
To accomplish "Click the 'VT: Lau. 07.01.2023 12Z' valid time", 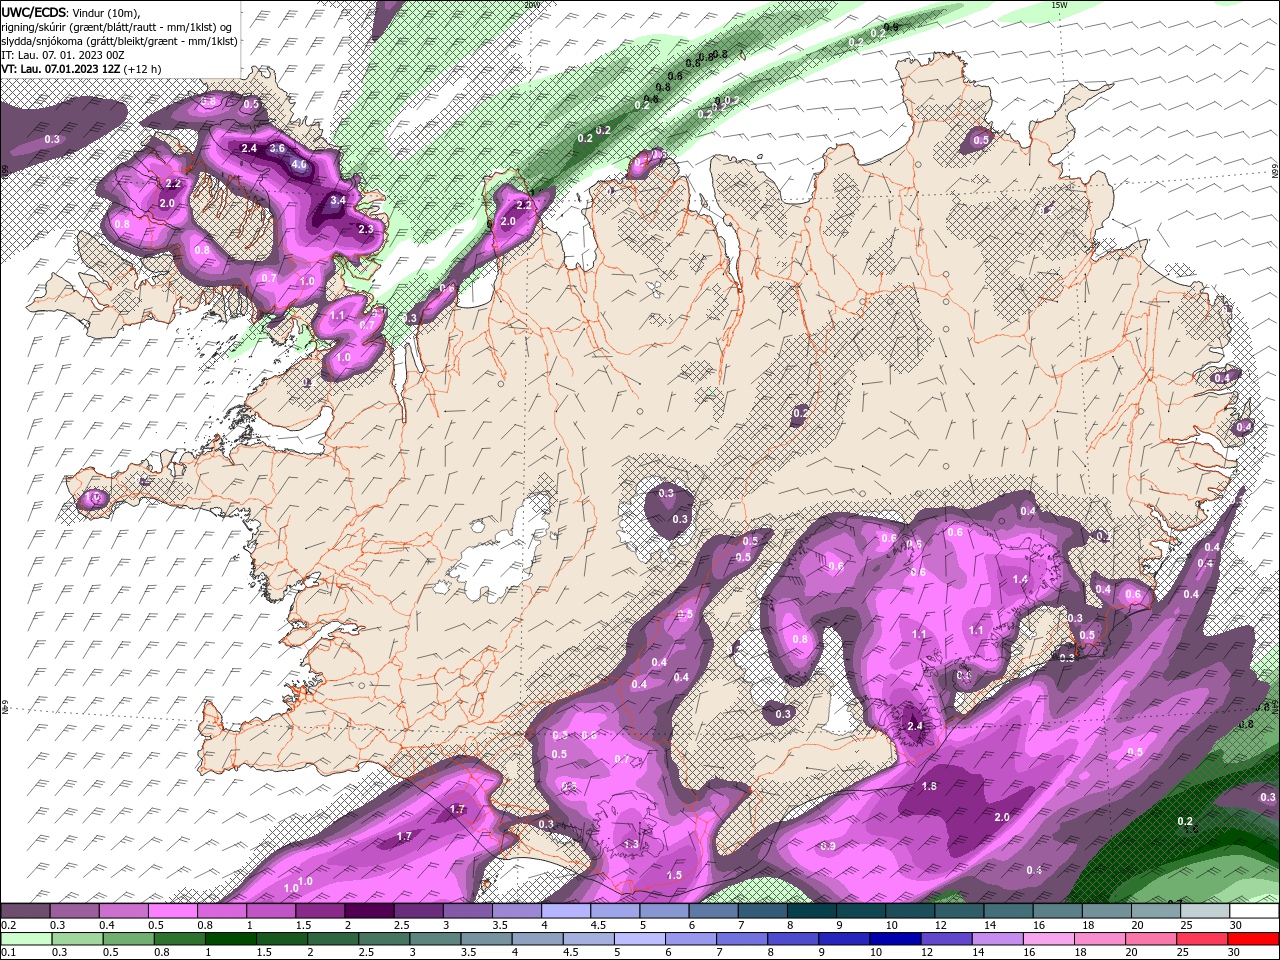I will (x=60, y=68).
